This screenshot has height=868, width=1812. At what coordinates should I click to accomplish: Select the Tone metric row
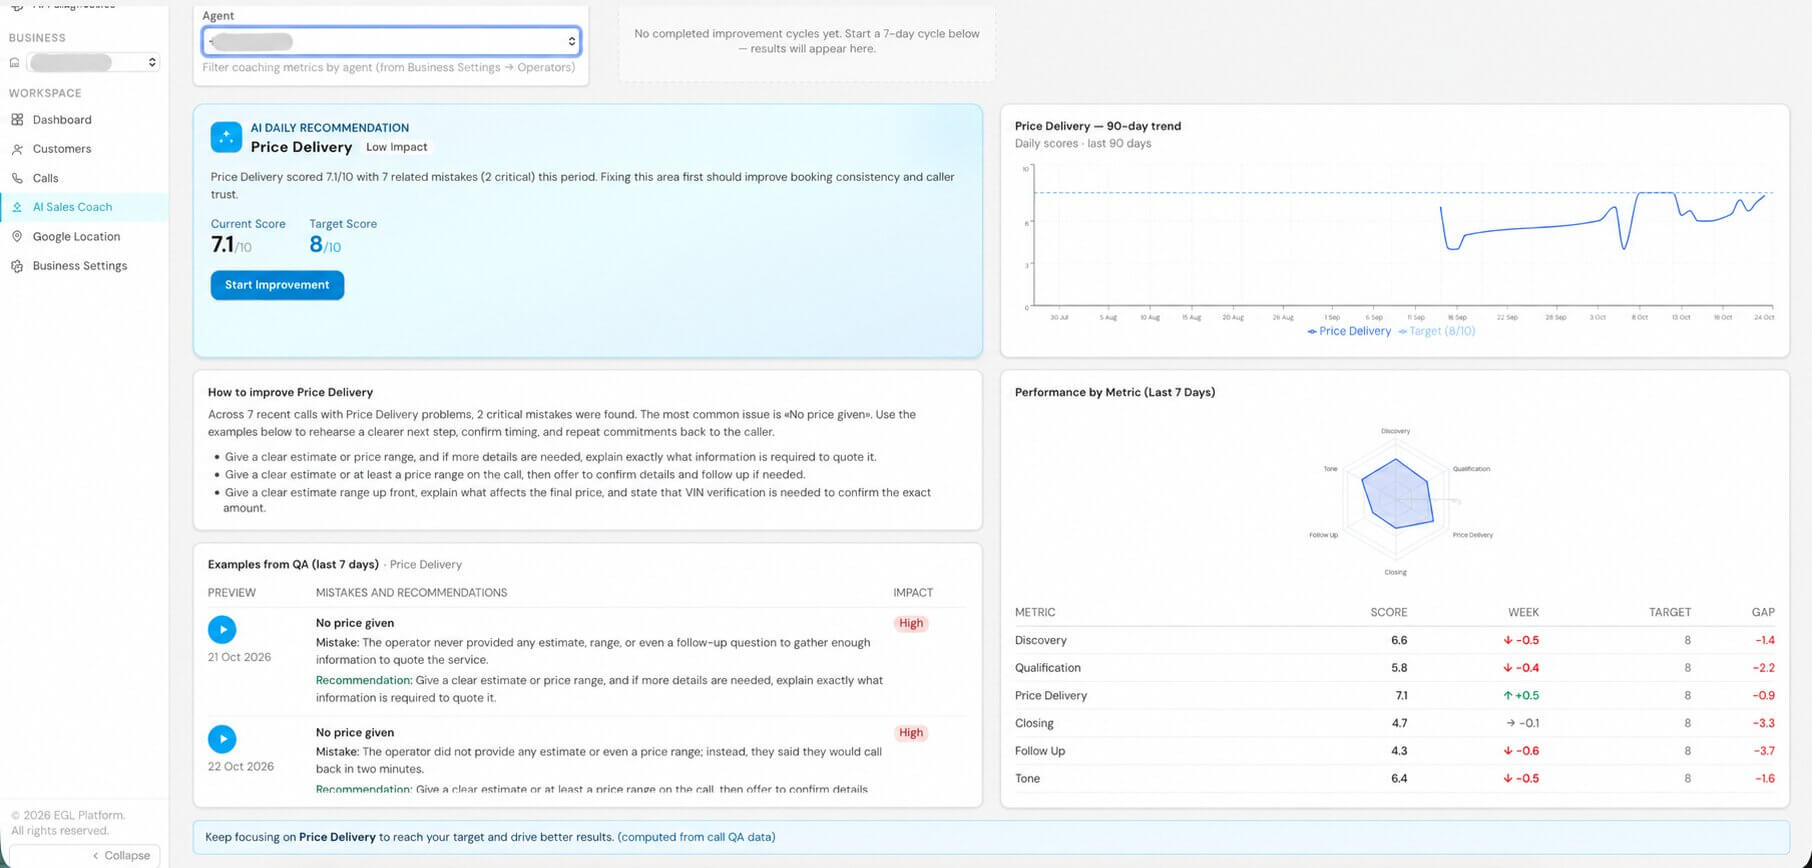click(x=1395, y=779)
